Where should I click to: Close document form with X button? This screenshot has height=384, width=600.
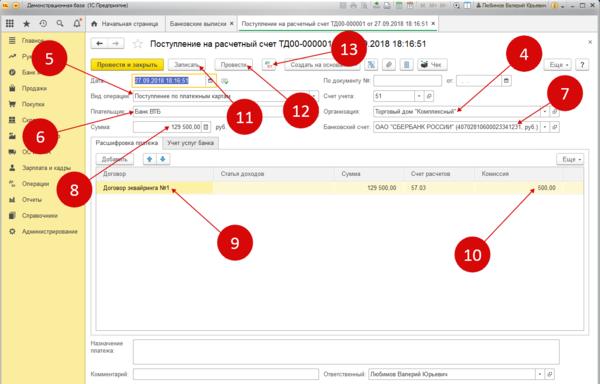[590, 42]
